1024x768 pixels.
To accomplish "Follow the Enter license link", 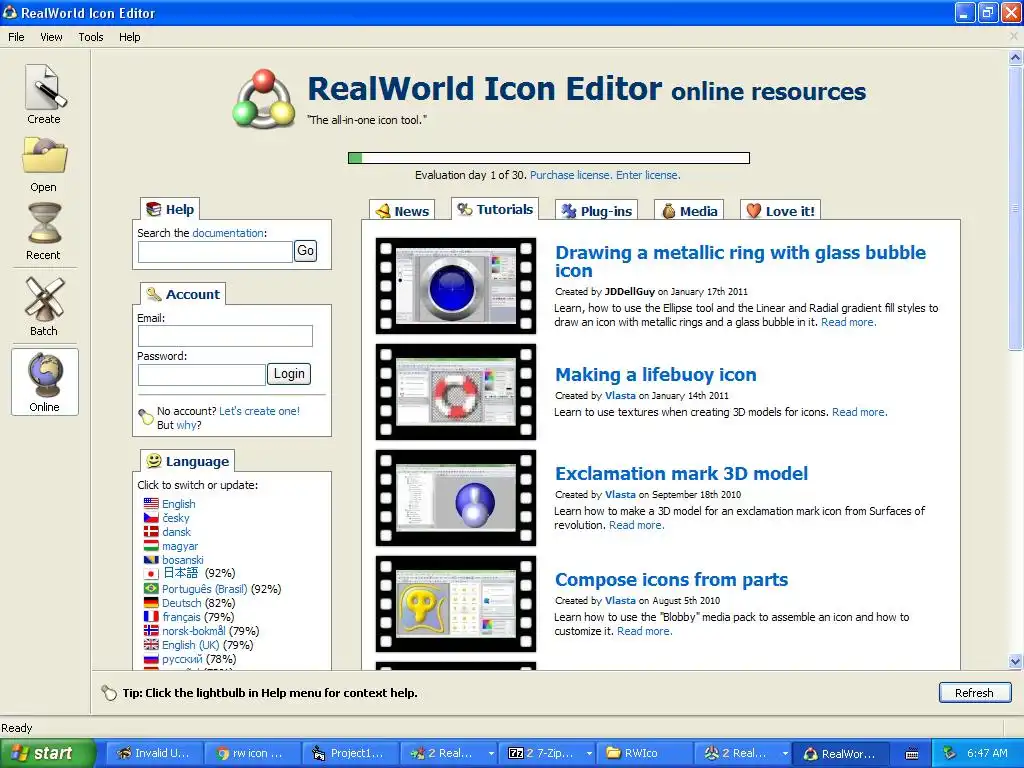I will (648, 175).
